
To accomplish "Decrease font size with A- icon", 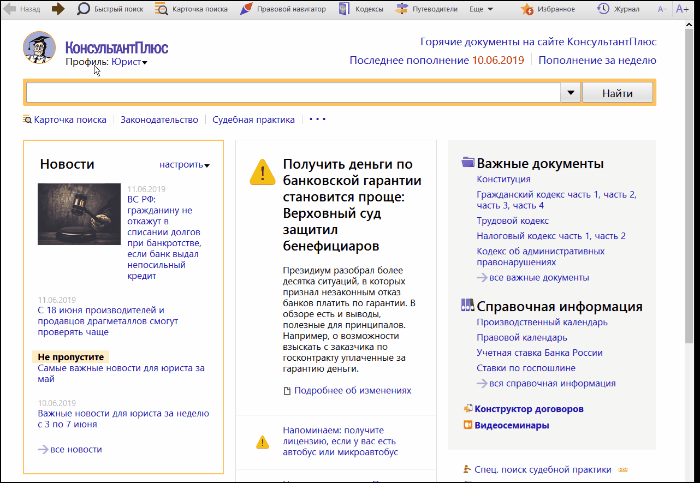I will pyautogui.click(x=662, y=9).
